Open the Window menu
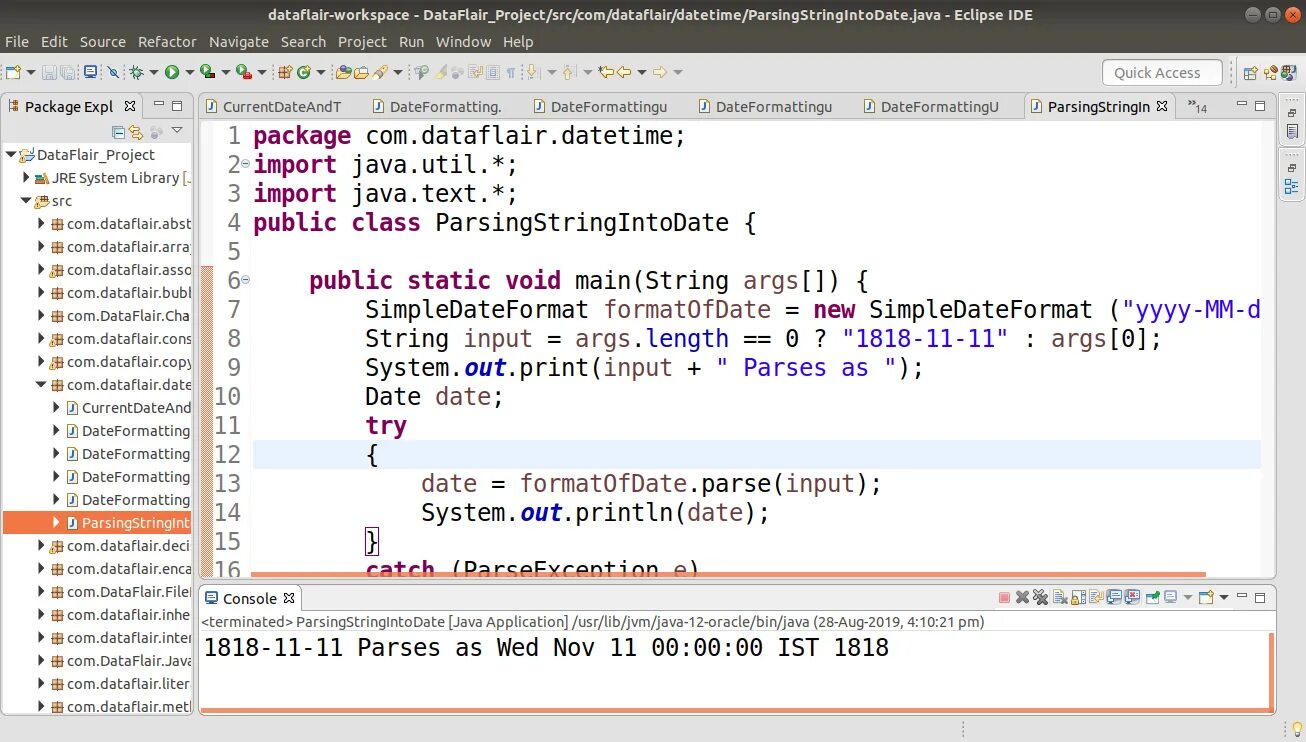 coord(463,42)
